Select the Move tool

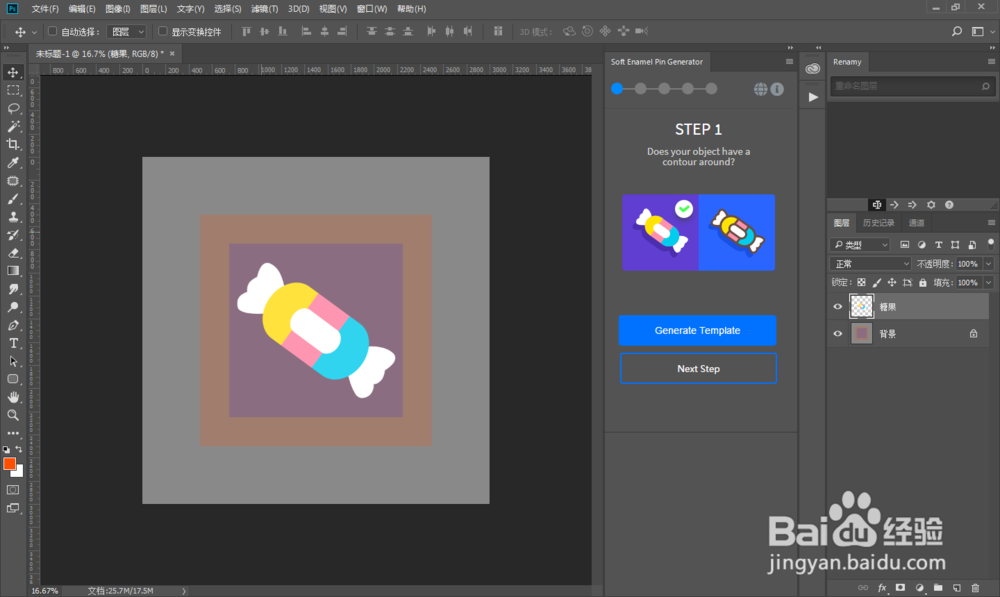pyautogui.click(x=13, y=72)
